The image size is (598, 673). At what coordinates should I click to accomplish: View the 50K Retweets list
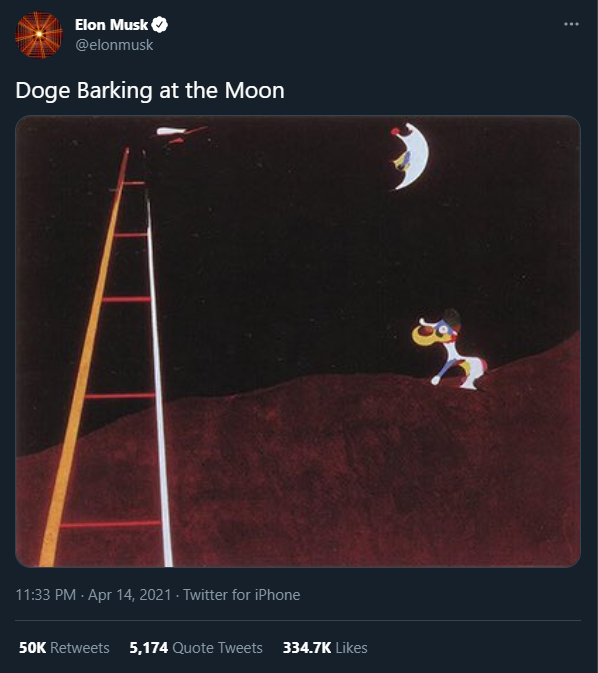point(64,648)
